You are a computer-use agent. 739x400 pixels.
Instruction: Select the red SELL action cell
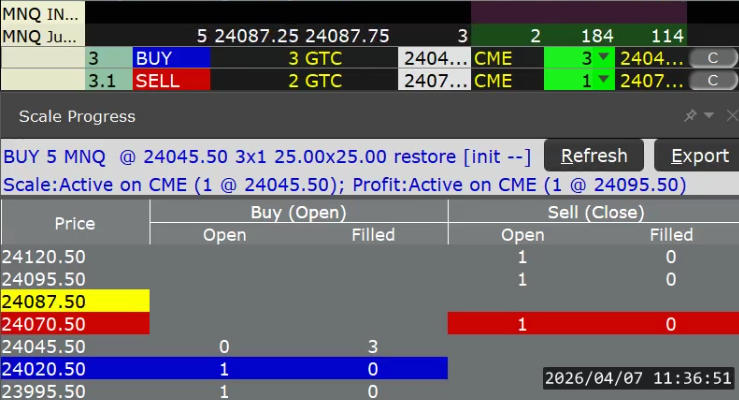point(170,80)
